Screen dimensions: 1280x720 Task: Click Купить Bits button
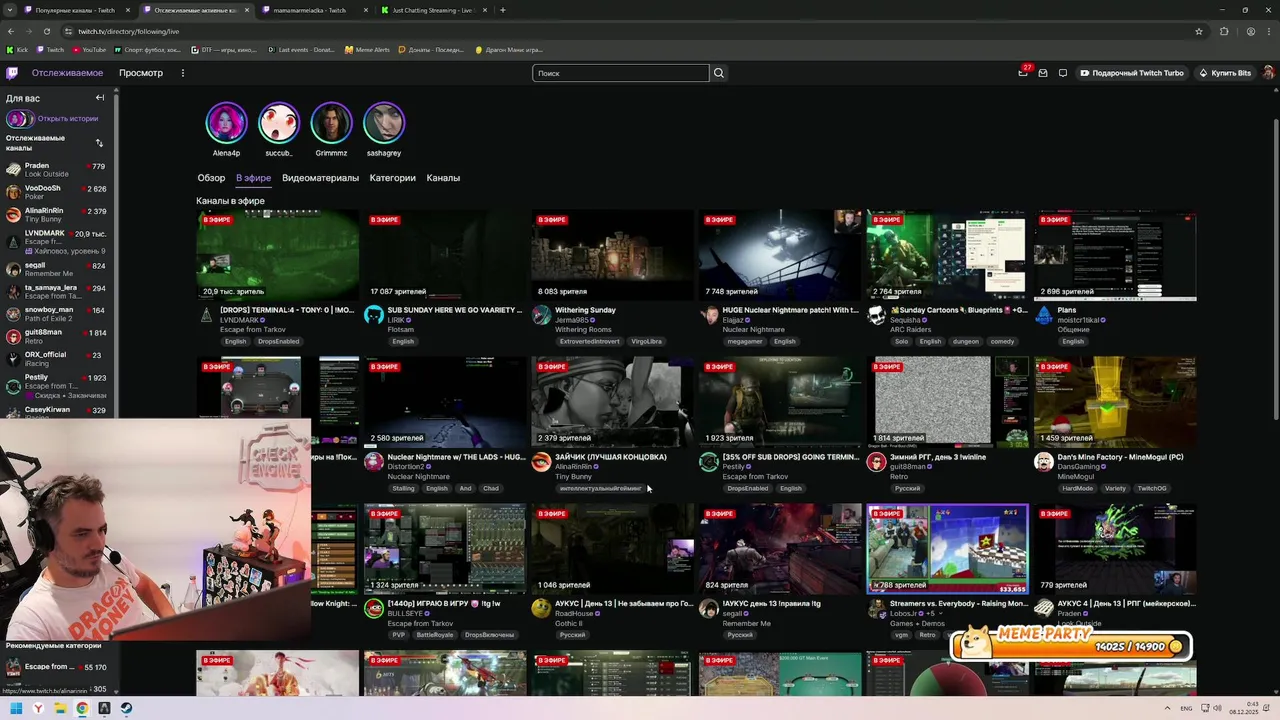tap(1224, 73)
